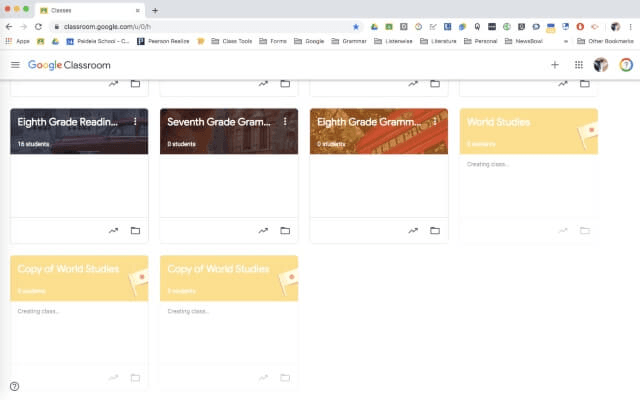Open the Chrome profile avatar in toolbar
This screenshot has width=640, height=400.
tap(615, 27)
